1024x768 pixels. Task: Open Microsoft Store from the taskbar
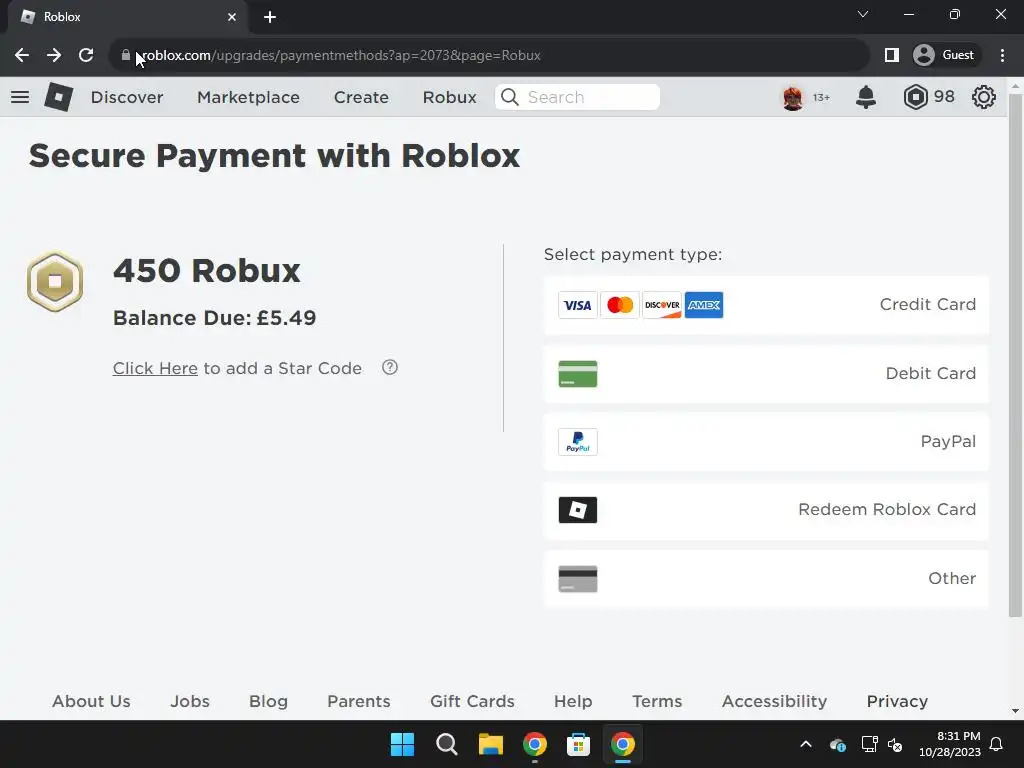point(578,744)
